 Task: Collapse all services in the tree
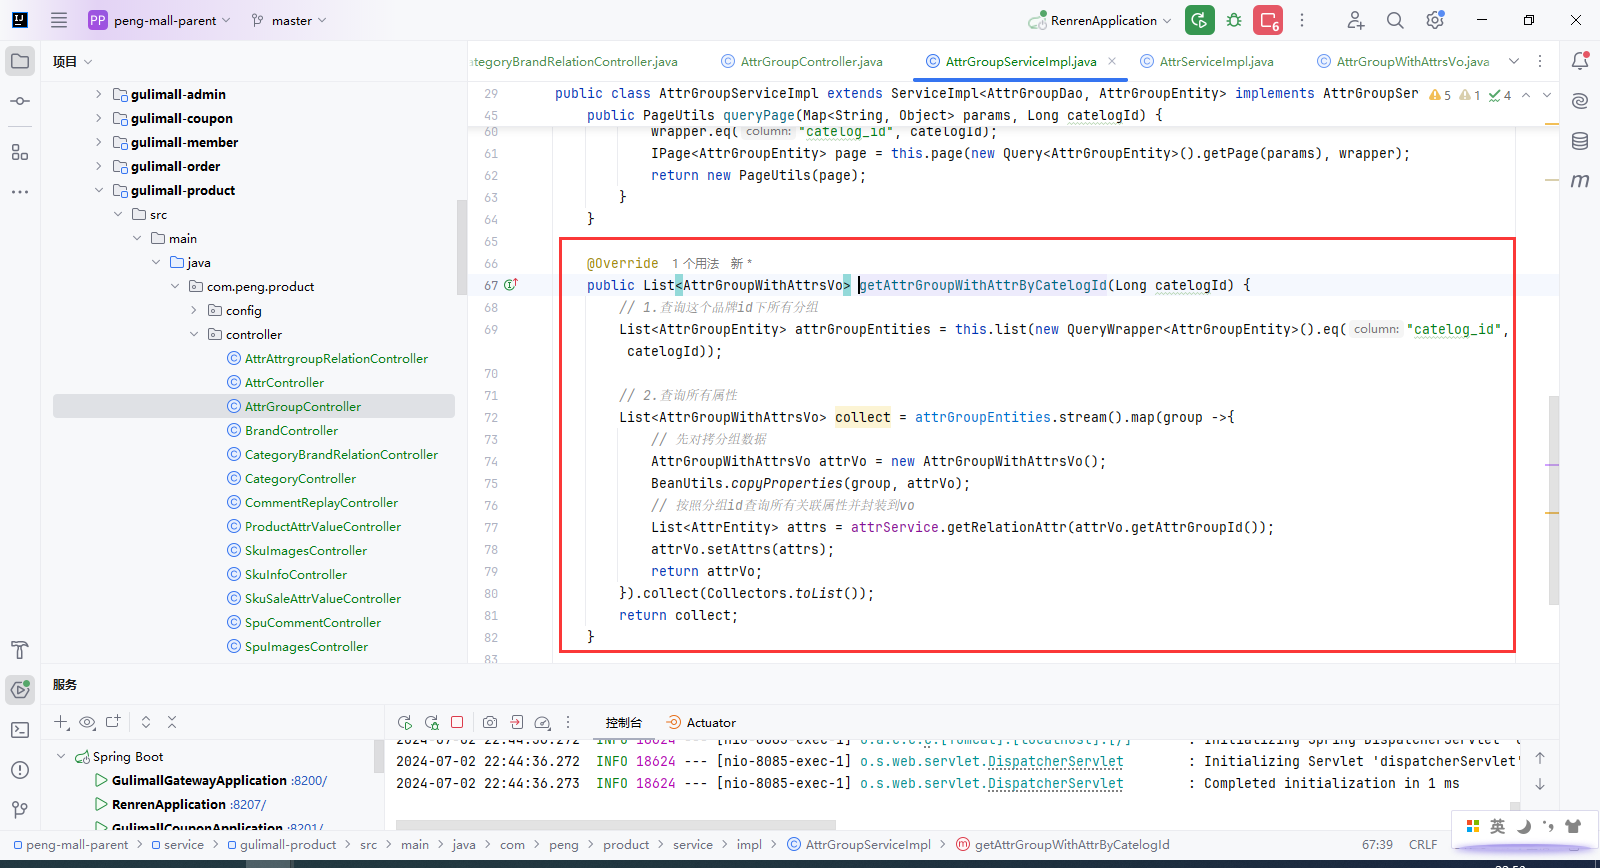pos(172,722)
